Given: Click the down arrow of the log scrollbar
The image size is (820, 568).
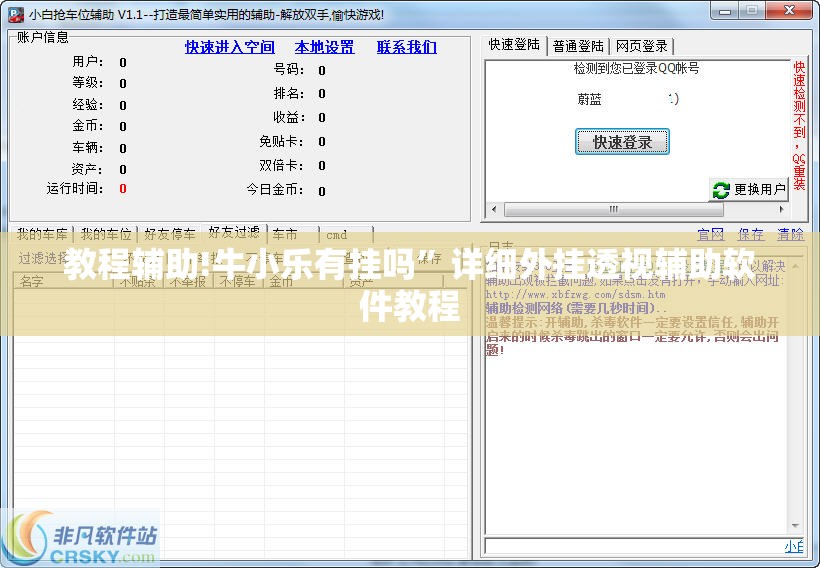Looking at the screenshot, I should [795, 526].
